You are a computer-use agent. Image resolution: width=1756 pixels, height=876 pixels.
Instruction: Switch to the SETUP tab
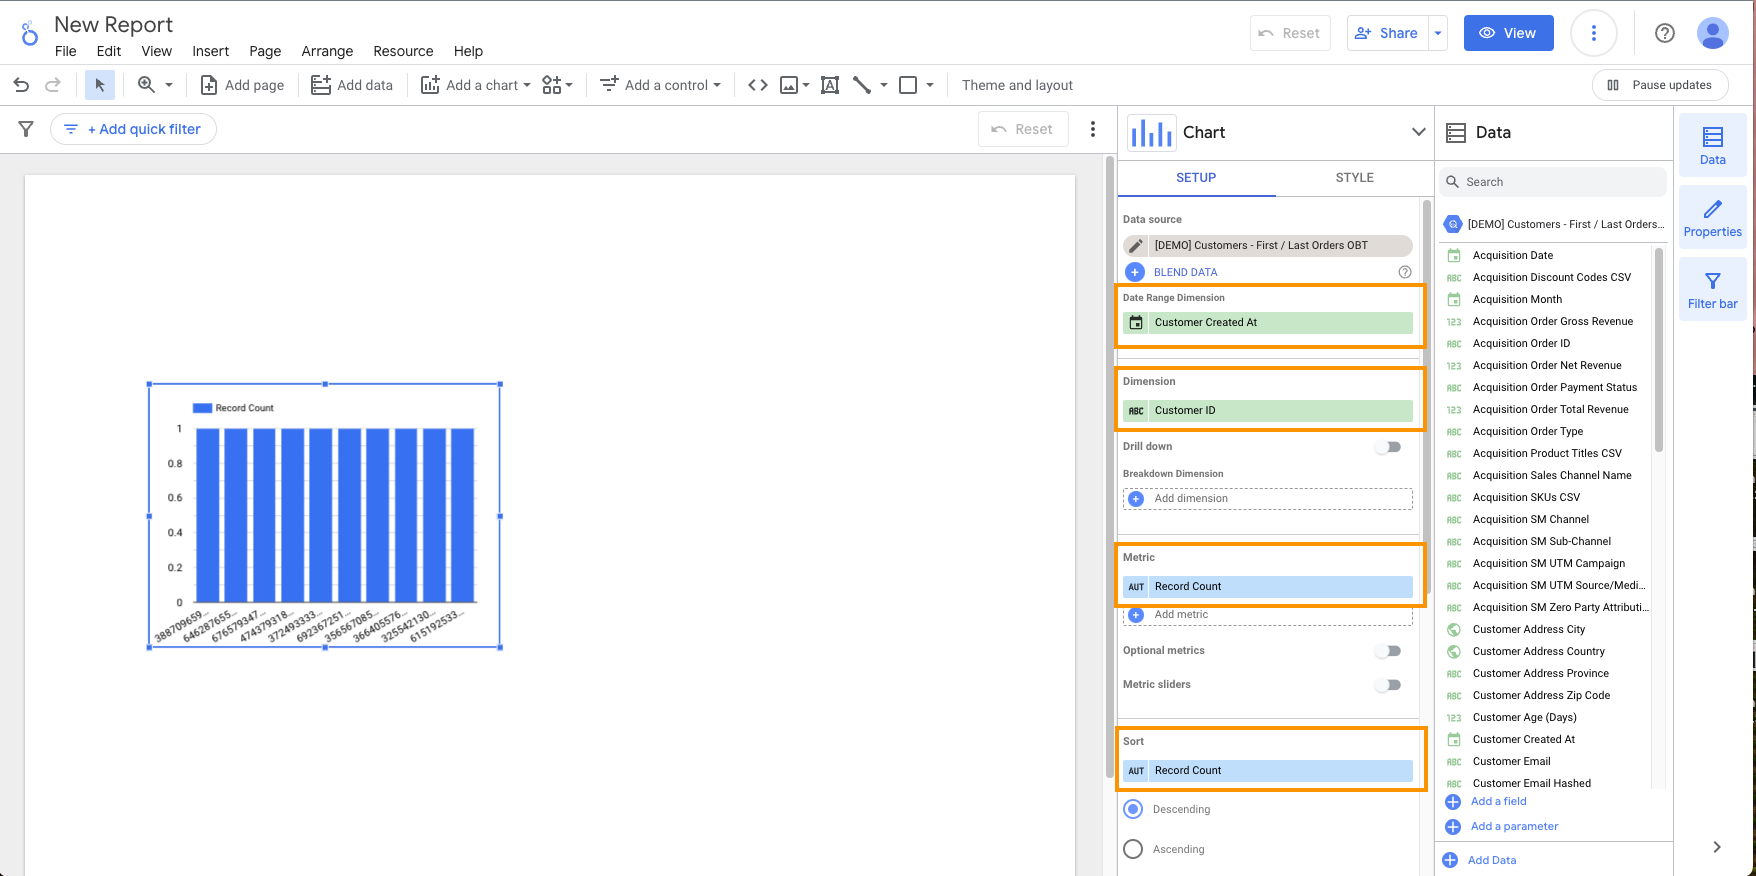[1196, 177]
